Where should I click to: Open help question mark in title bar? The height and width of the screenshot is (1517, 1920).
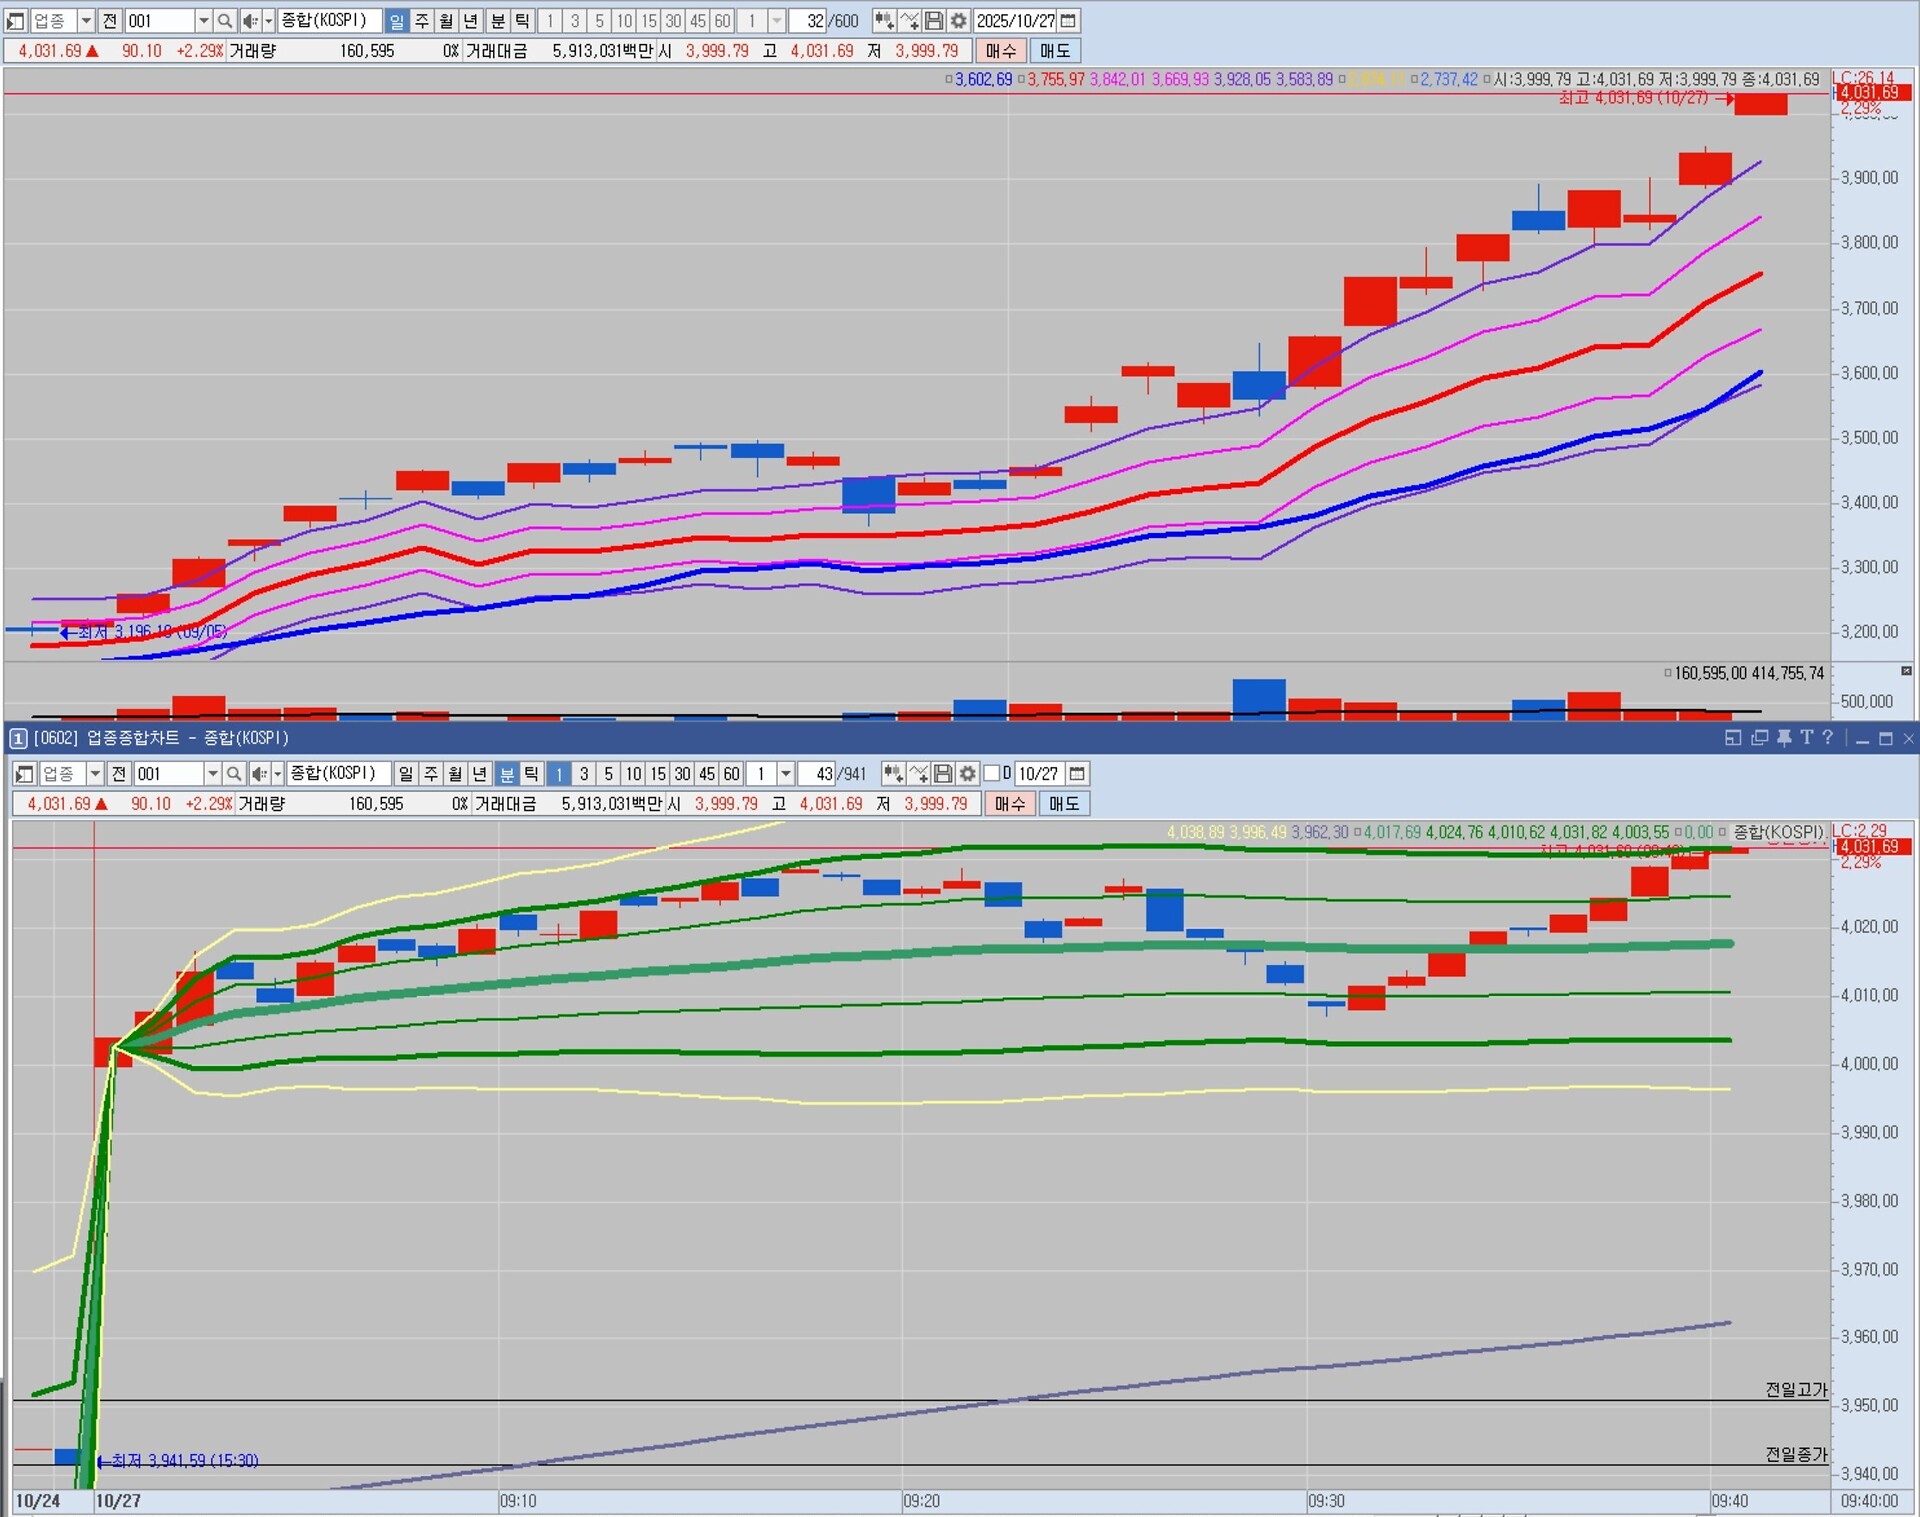pos(1828,738)
